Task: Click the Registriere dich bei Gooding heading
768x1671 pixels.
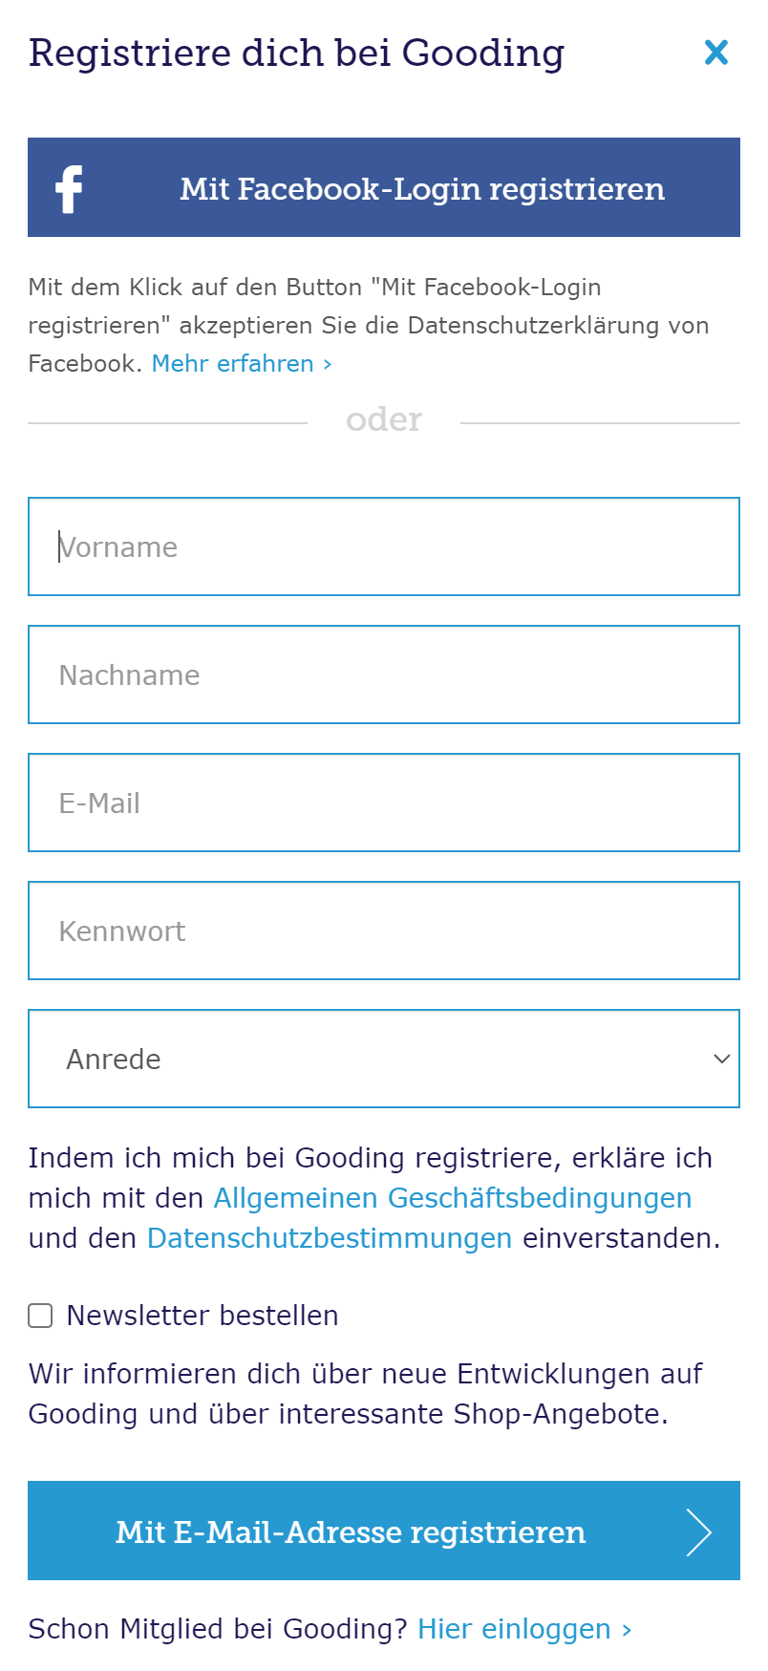Action: 296,53
